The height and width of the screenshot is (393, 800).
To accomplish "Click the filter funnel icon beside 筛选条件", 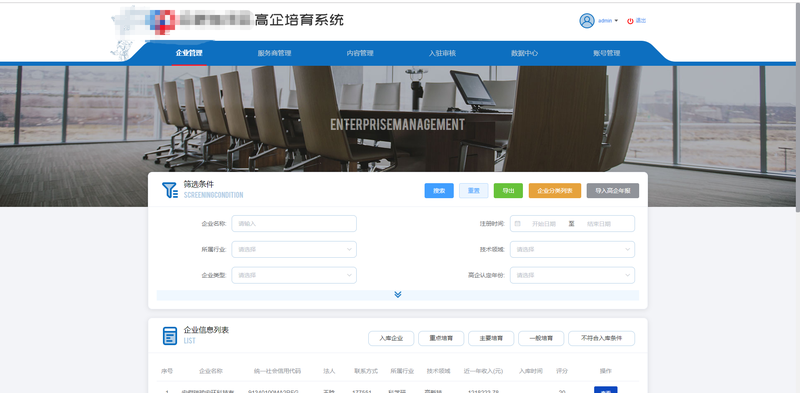I will click(169, 190).
